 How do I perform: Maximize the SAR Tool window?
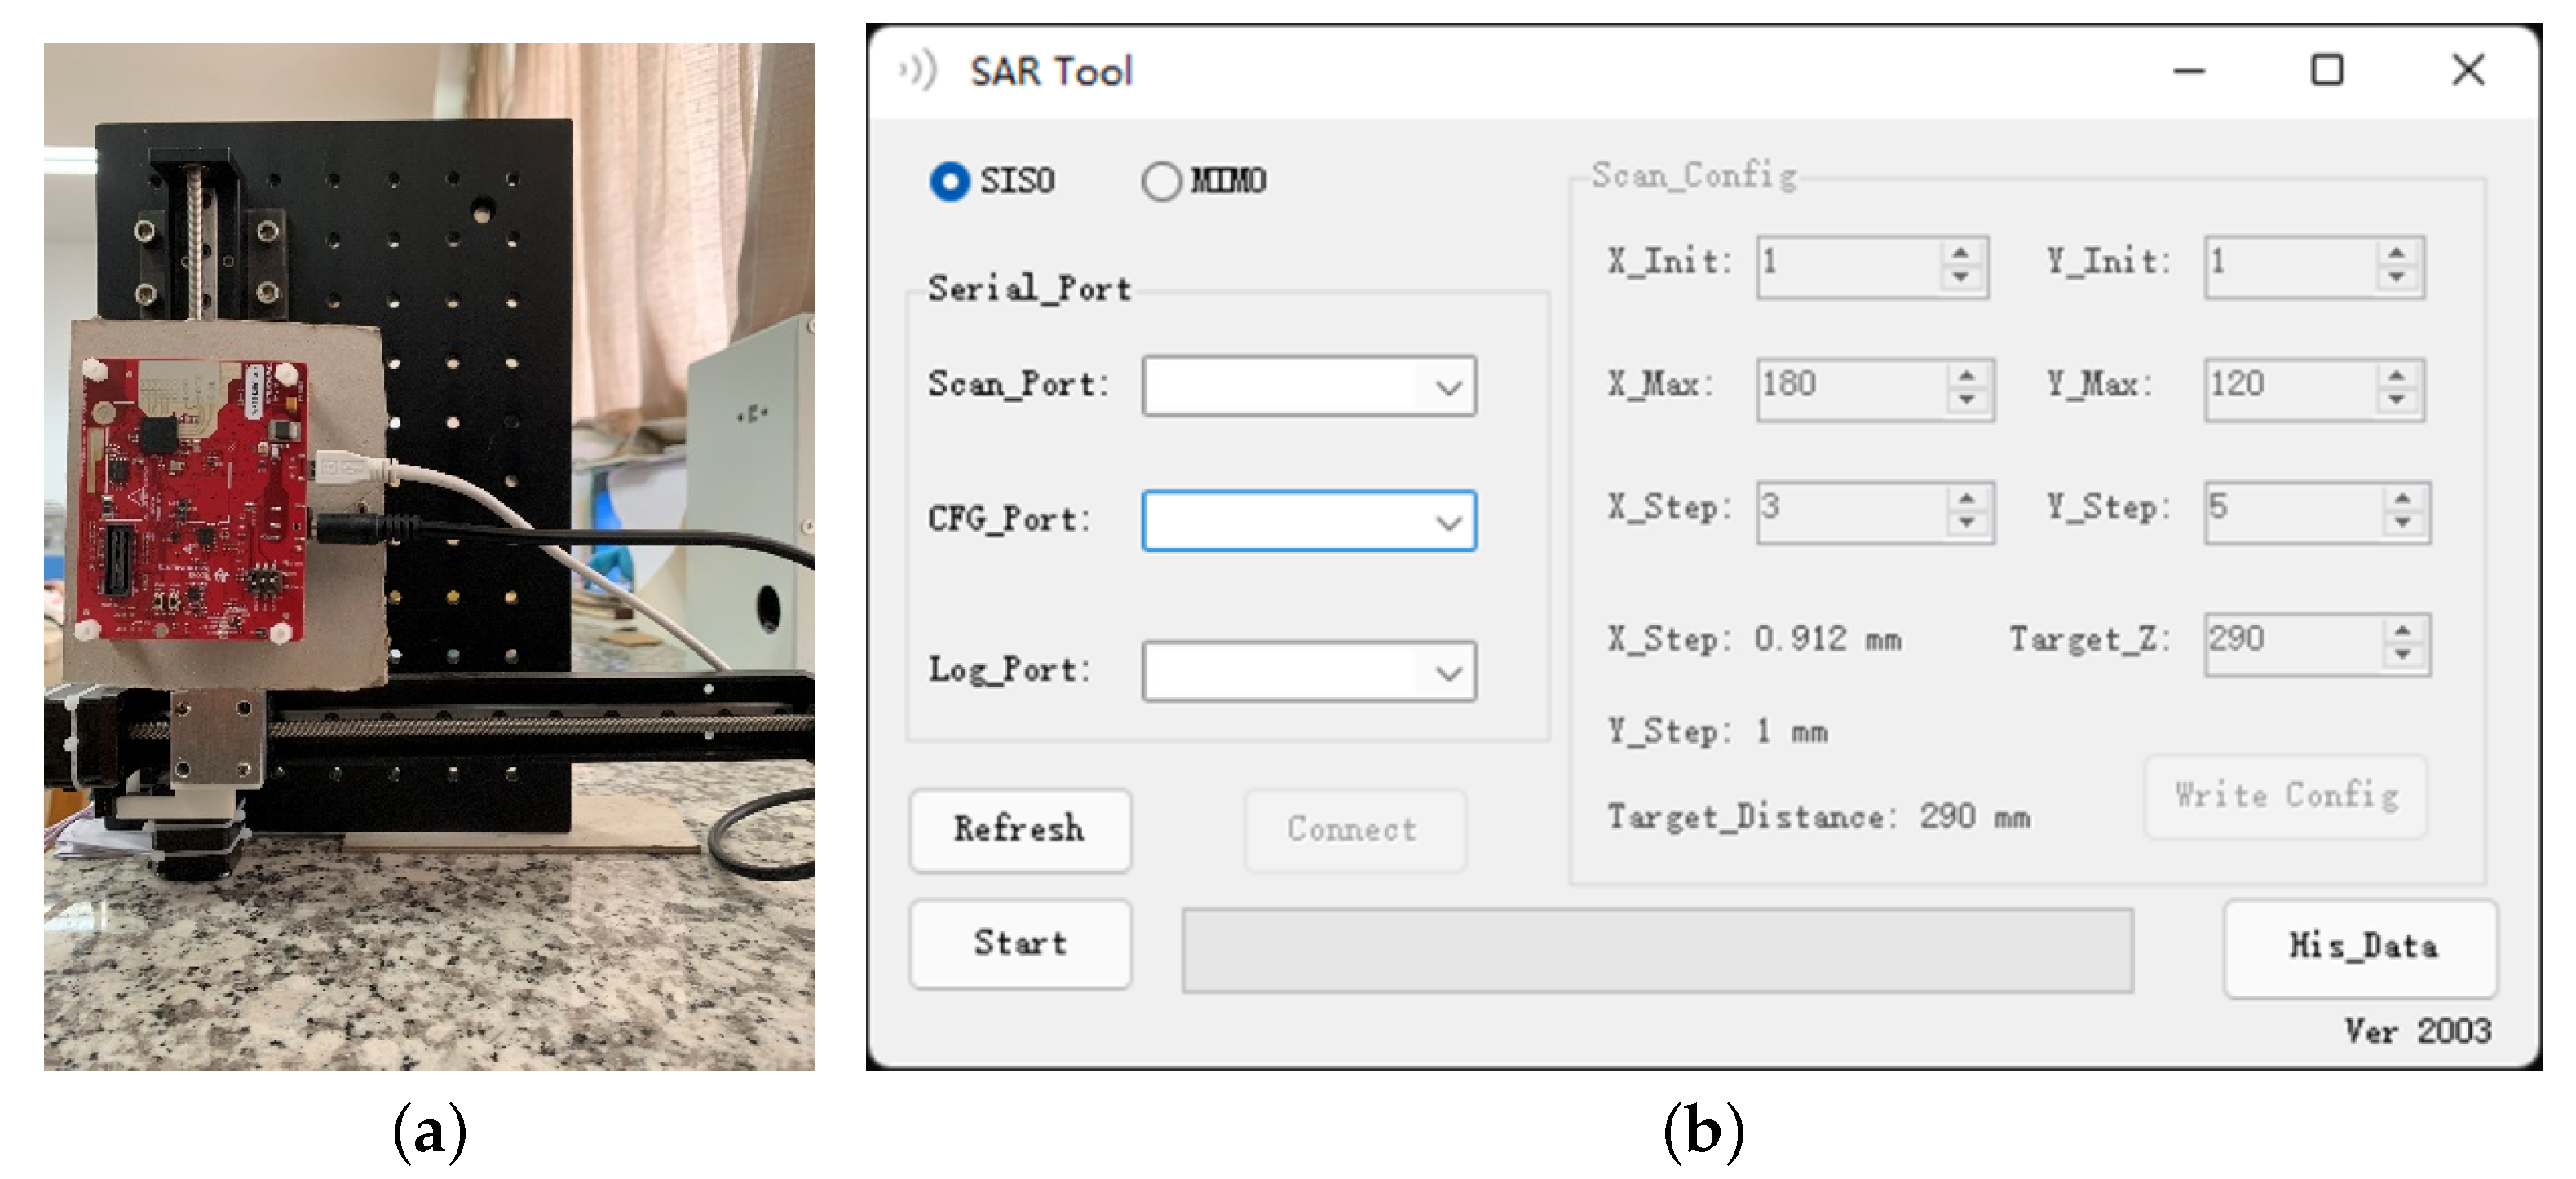tap(2327, 71)
